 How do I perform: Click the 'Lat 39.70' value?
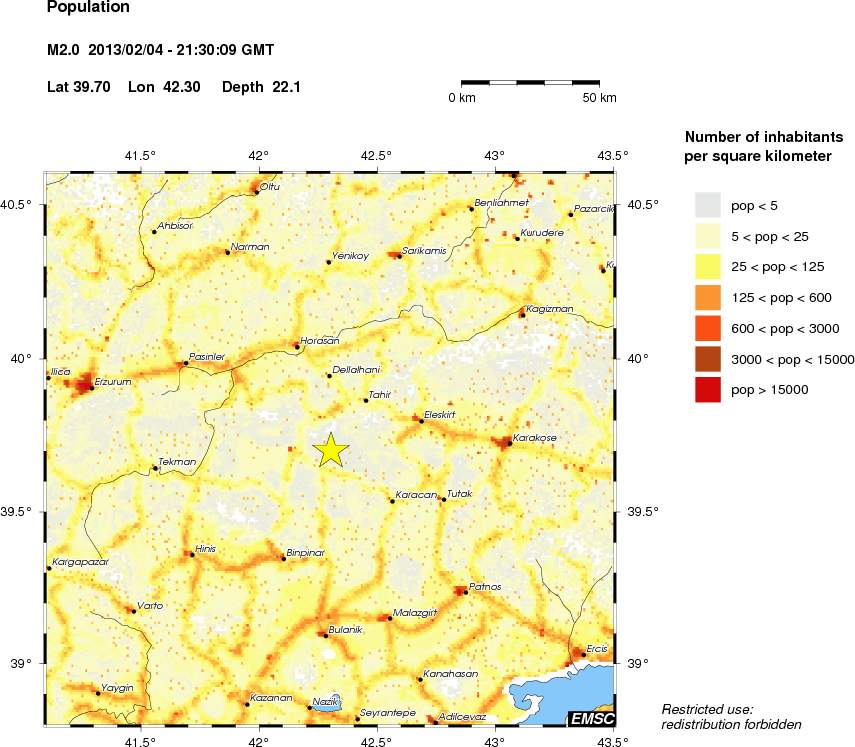click(79, 87)
